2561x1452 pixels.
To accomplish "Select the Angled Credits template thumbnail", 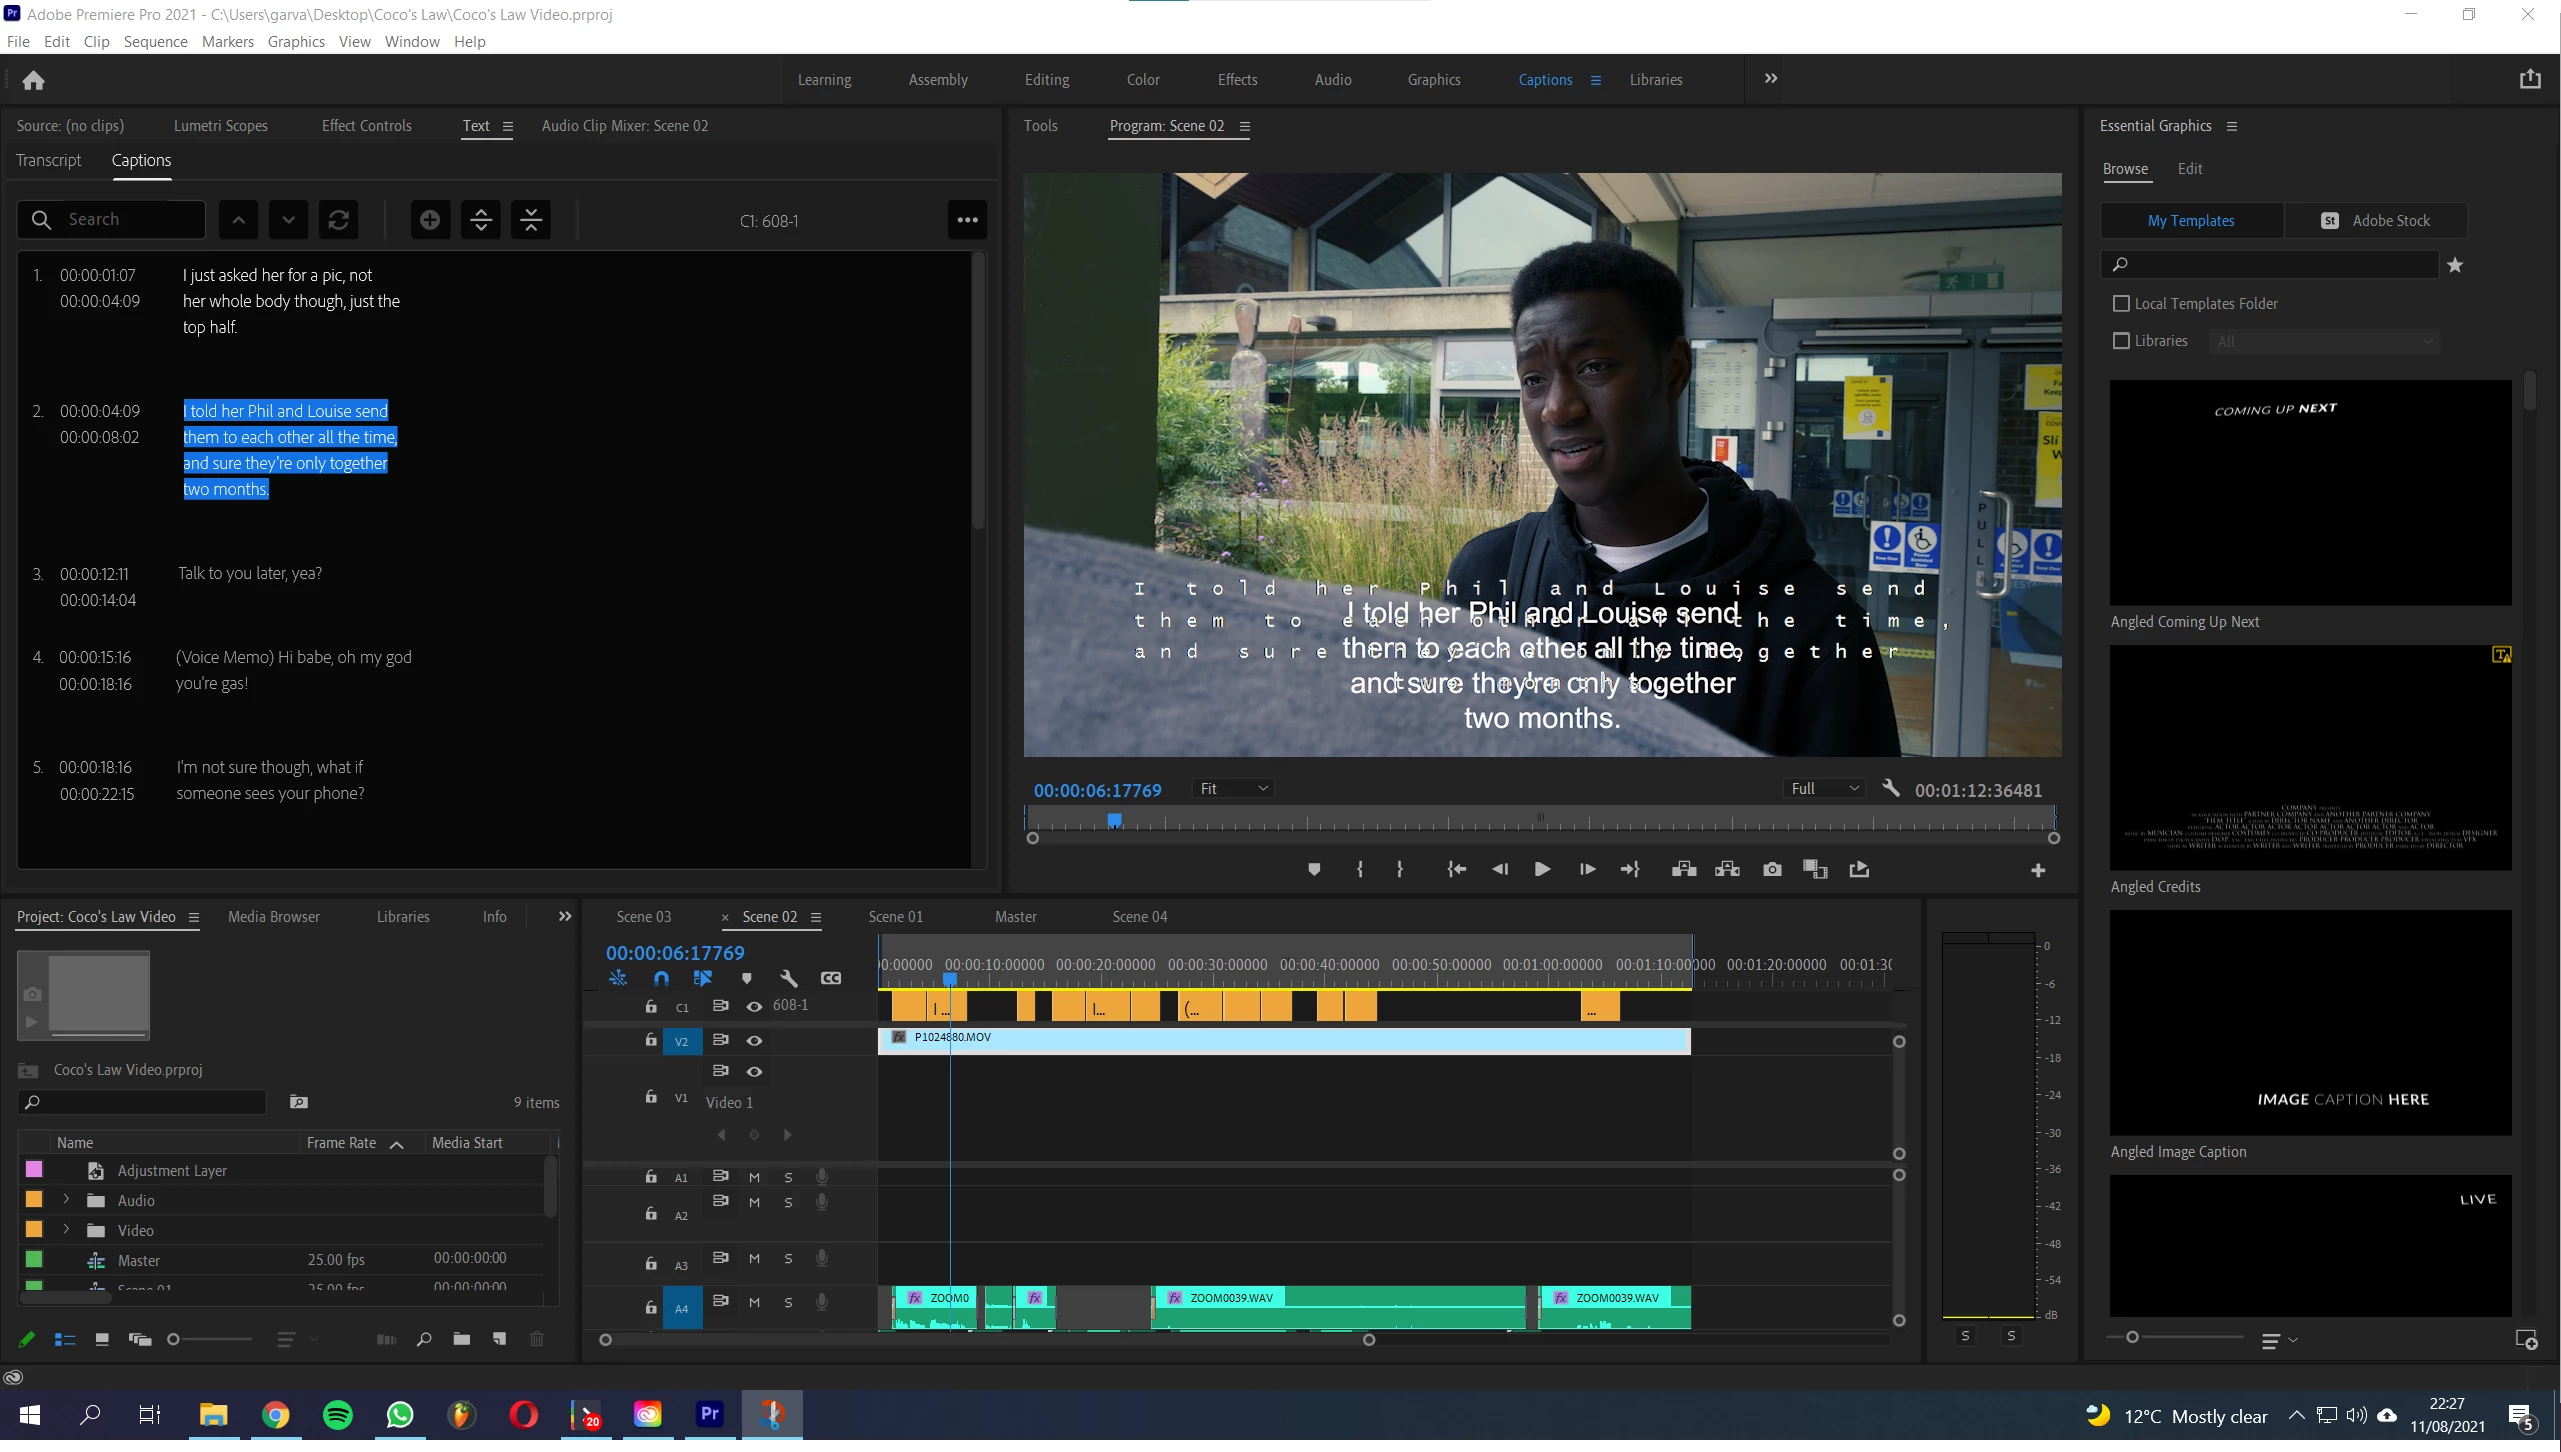I will [x=2310, y=758].
